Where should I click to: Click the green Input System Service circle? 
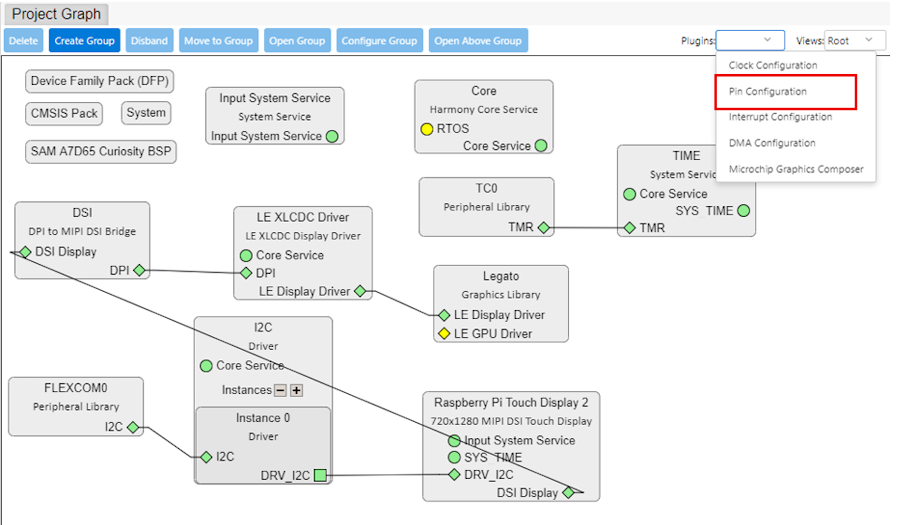332,137
